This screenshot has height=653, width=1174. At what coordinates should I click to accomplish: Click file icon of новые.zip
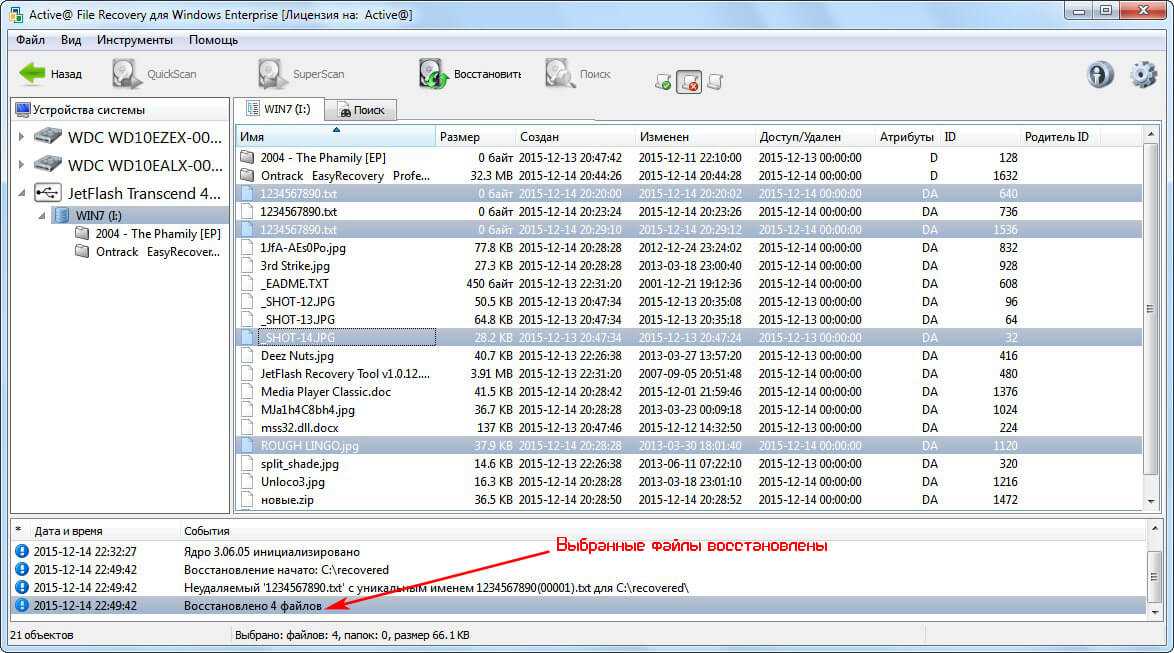(247, 499)
